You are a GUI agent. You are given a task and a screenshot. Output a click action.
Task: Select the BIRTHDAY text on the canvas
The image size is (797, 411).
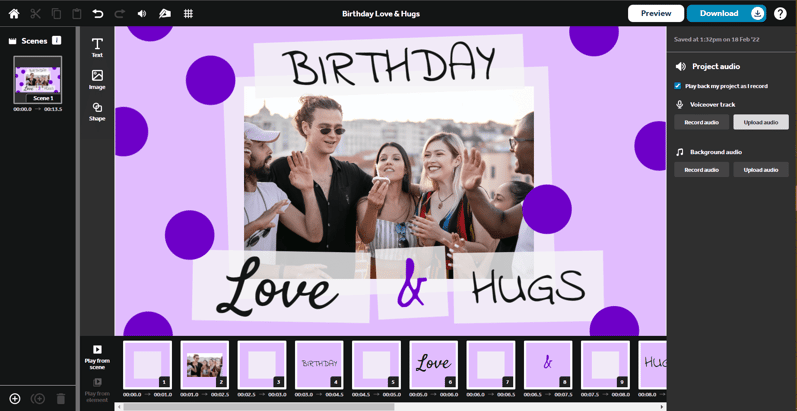point(388,66)
